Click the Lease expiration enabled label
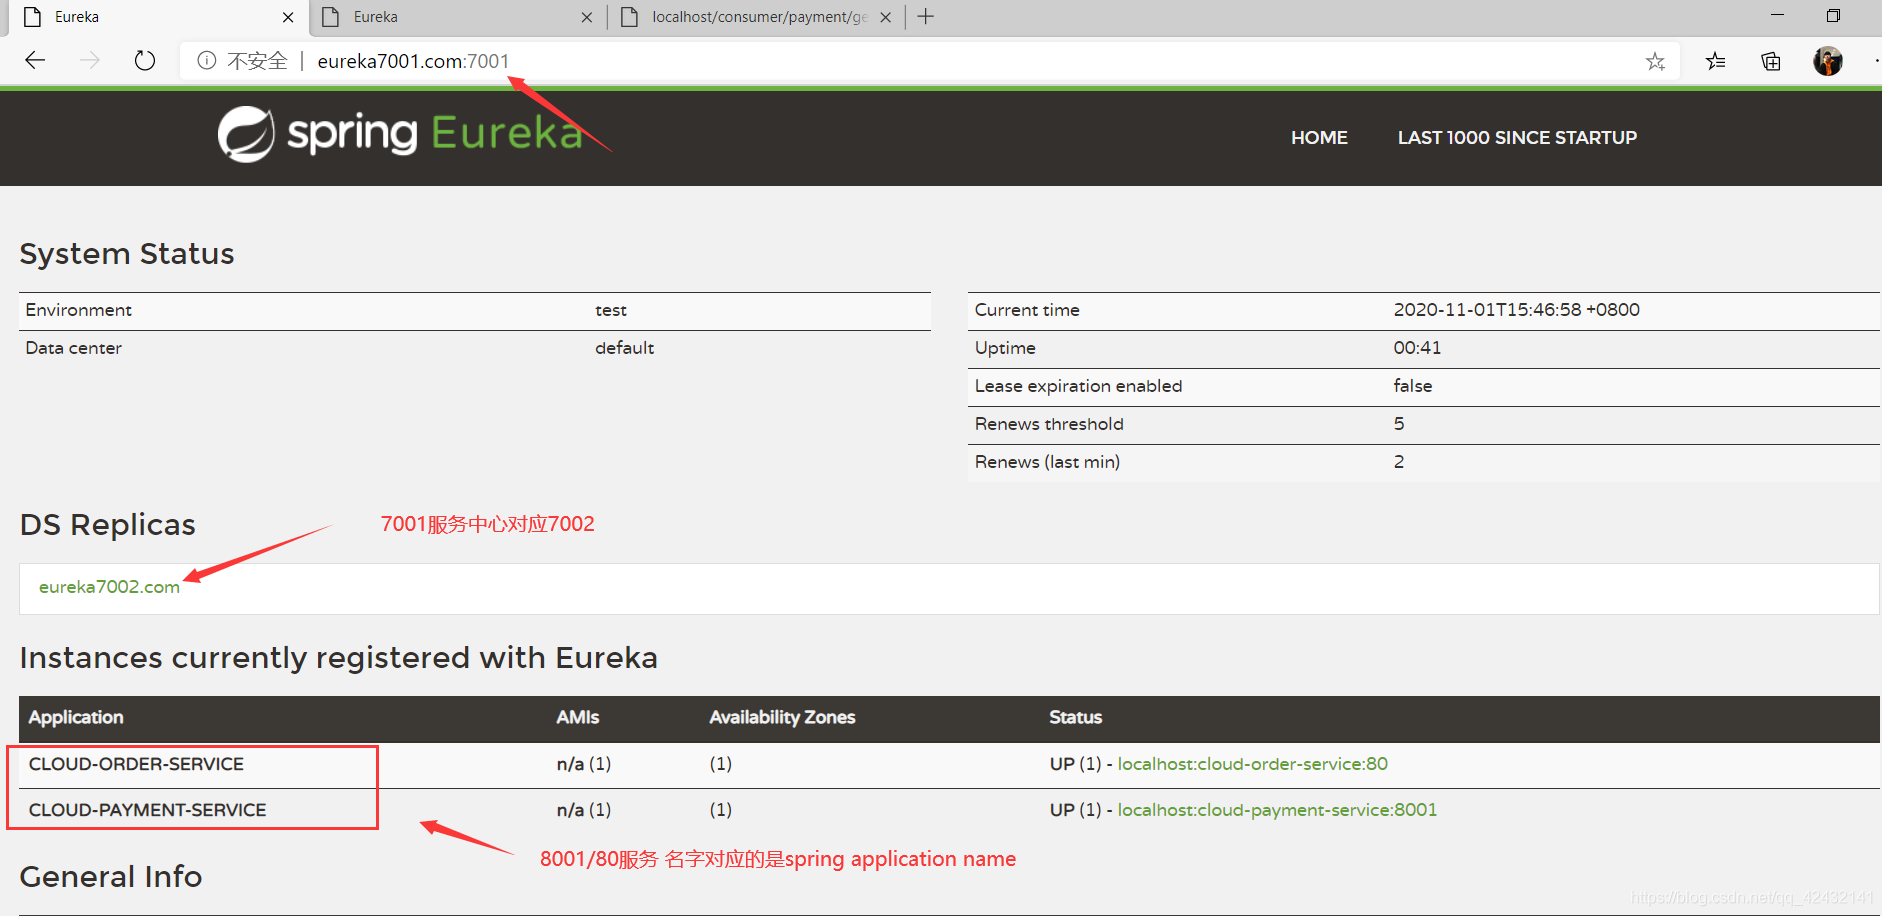This screenshot has width=1882, height=916. (x=1078, y=386)
